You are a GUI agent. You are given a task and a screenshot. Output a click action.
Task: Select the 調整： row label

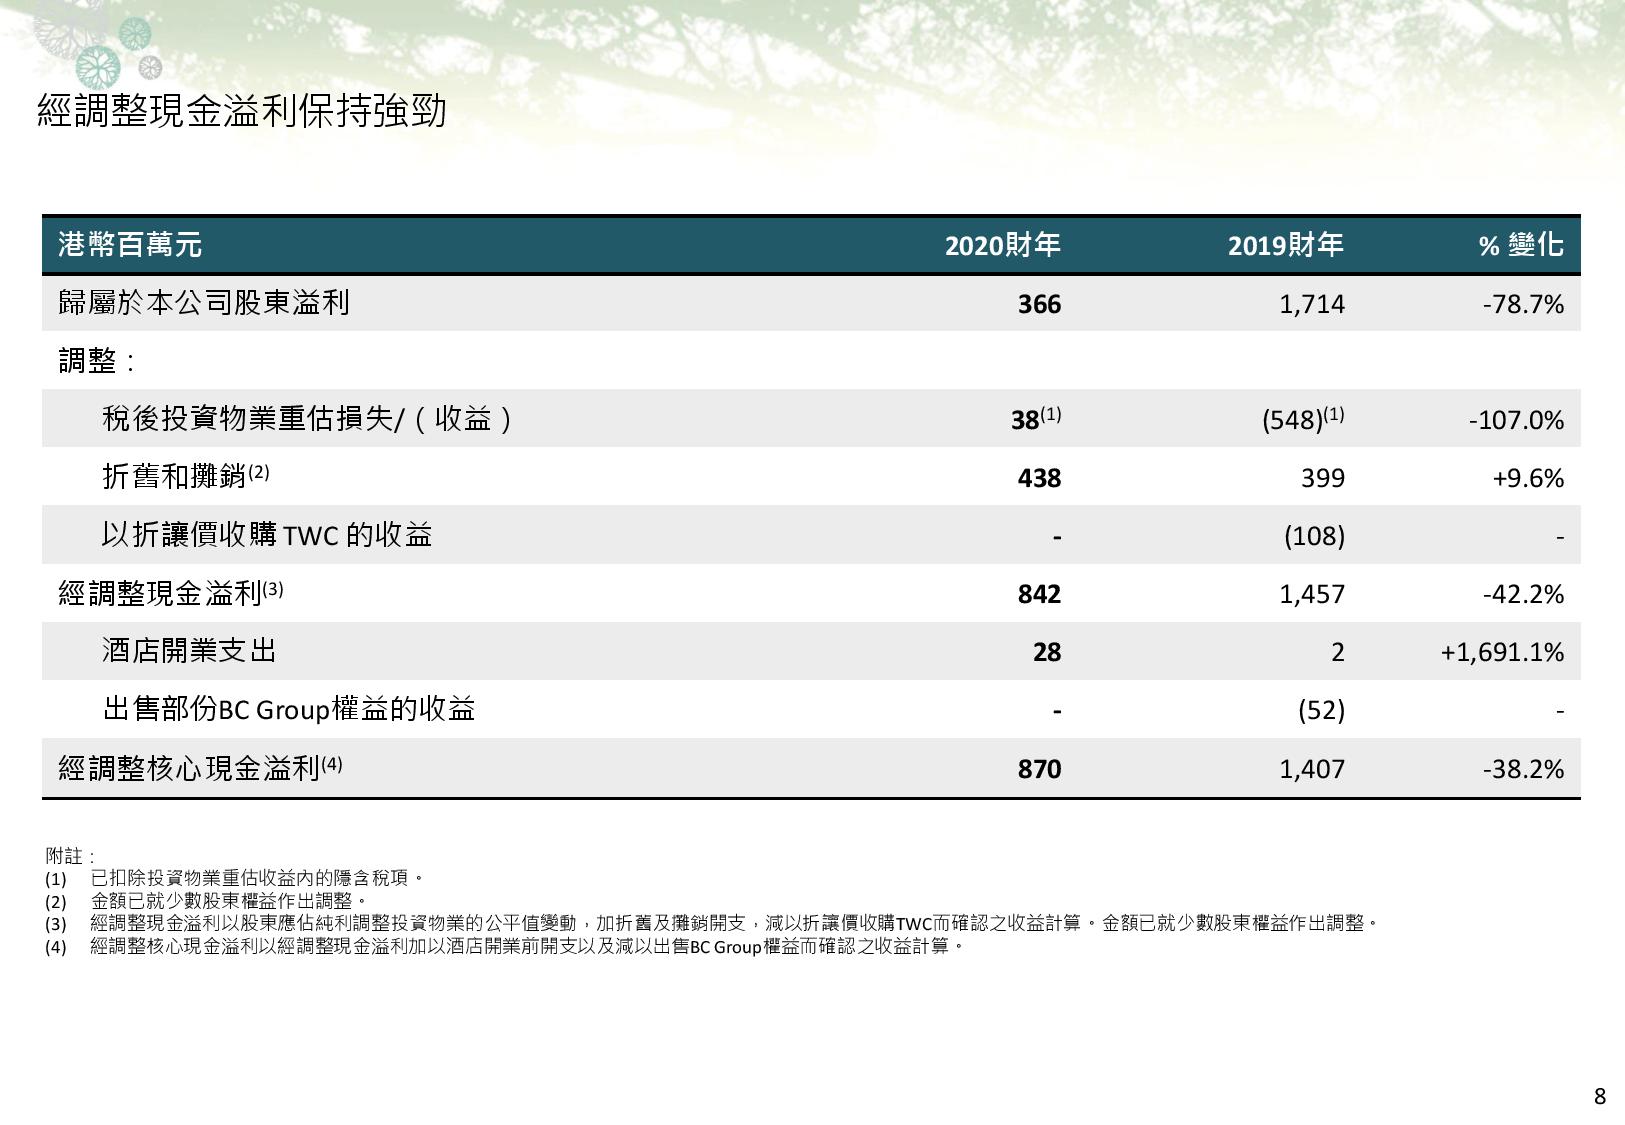[x=97, y=361]
